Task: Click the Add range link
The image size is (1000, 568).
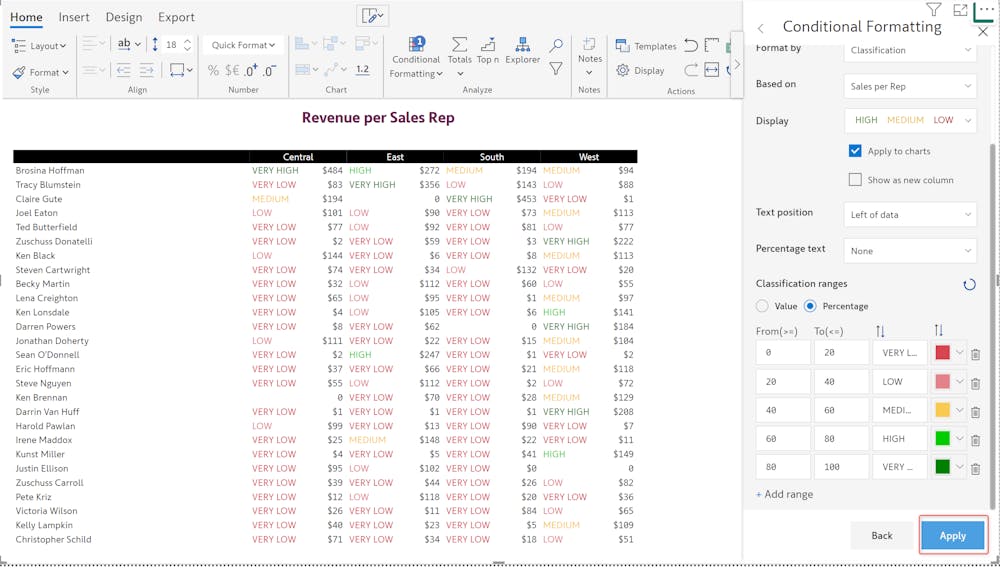Action: point(785,494)
